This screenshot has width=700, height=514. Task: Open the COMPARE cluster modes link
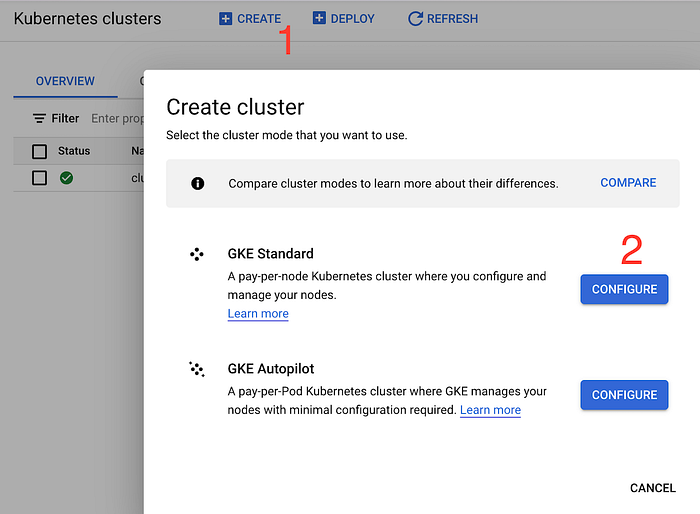[628, 183]
